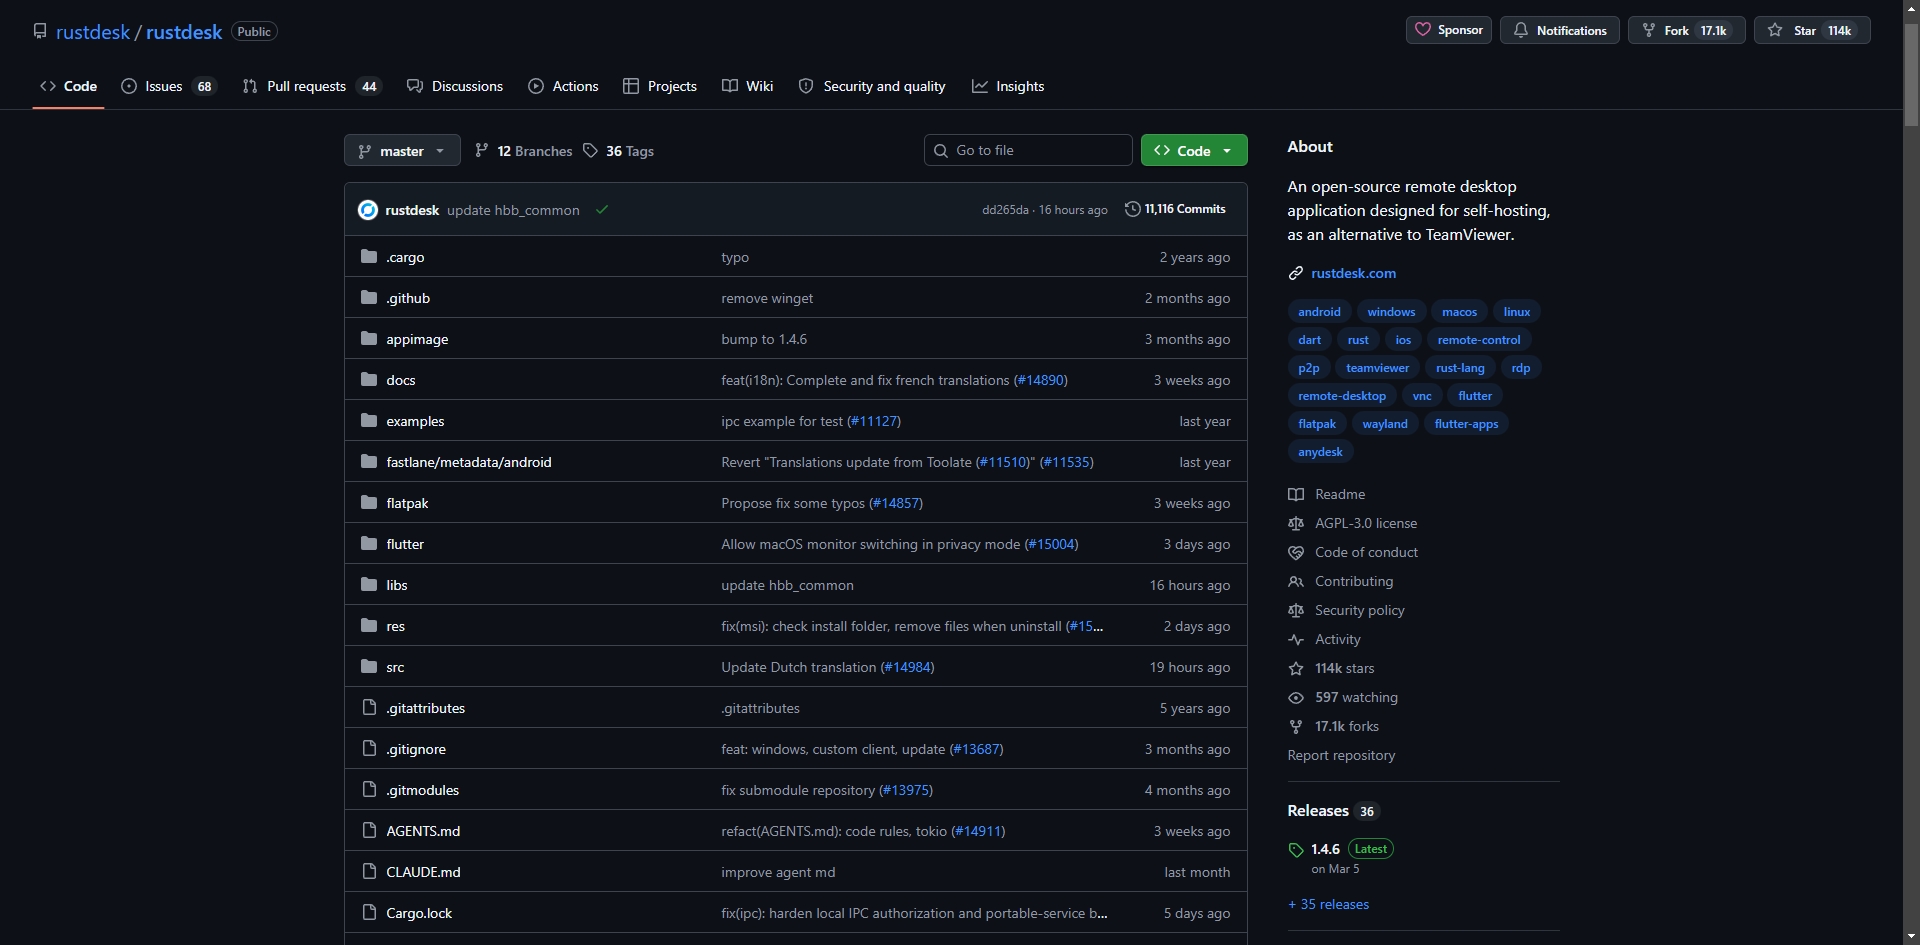Click the file icon for .gitignore

tap(369, 749)
